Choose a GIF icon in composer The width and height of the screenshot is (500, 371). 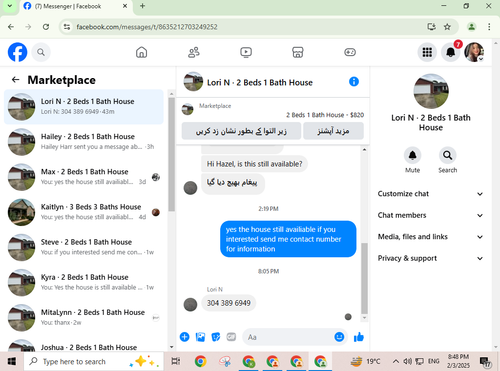click(231, 337)
